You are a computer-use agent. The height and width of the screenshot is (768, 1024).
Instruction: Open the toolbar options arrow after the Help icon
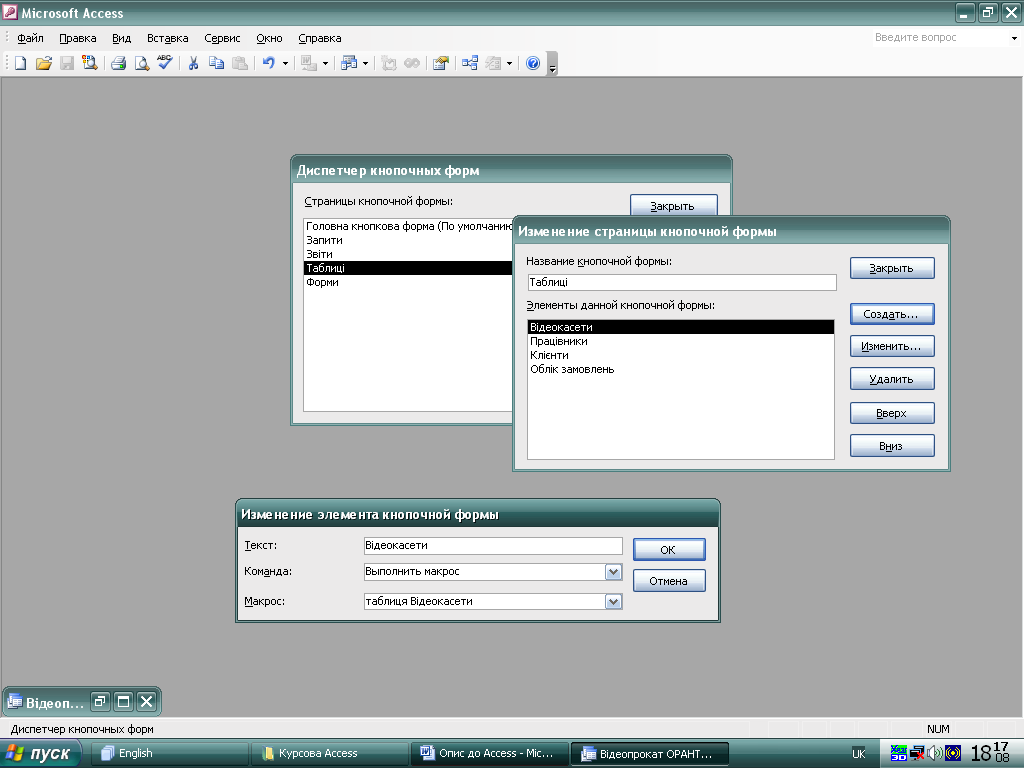552,64
